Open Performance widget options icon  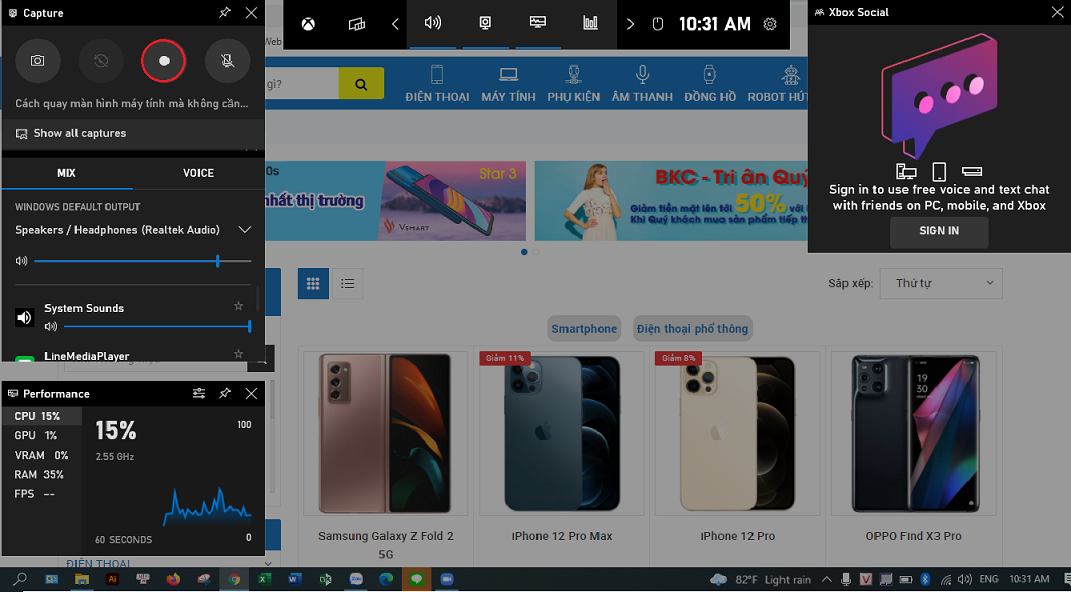198,393
